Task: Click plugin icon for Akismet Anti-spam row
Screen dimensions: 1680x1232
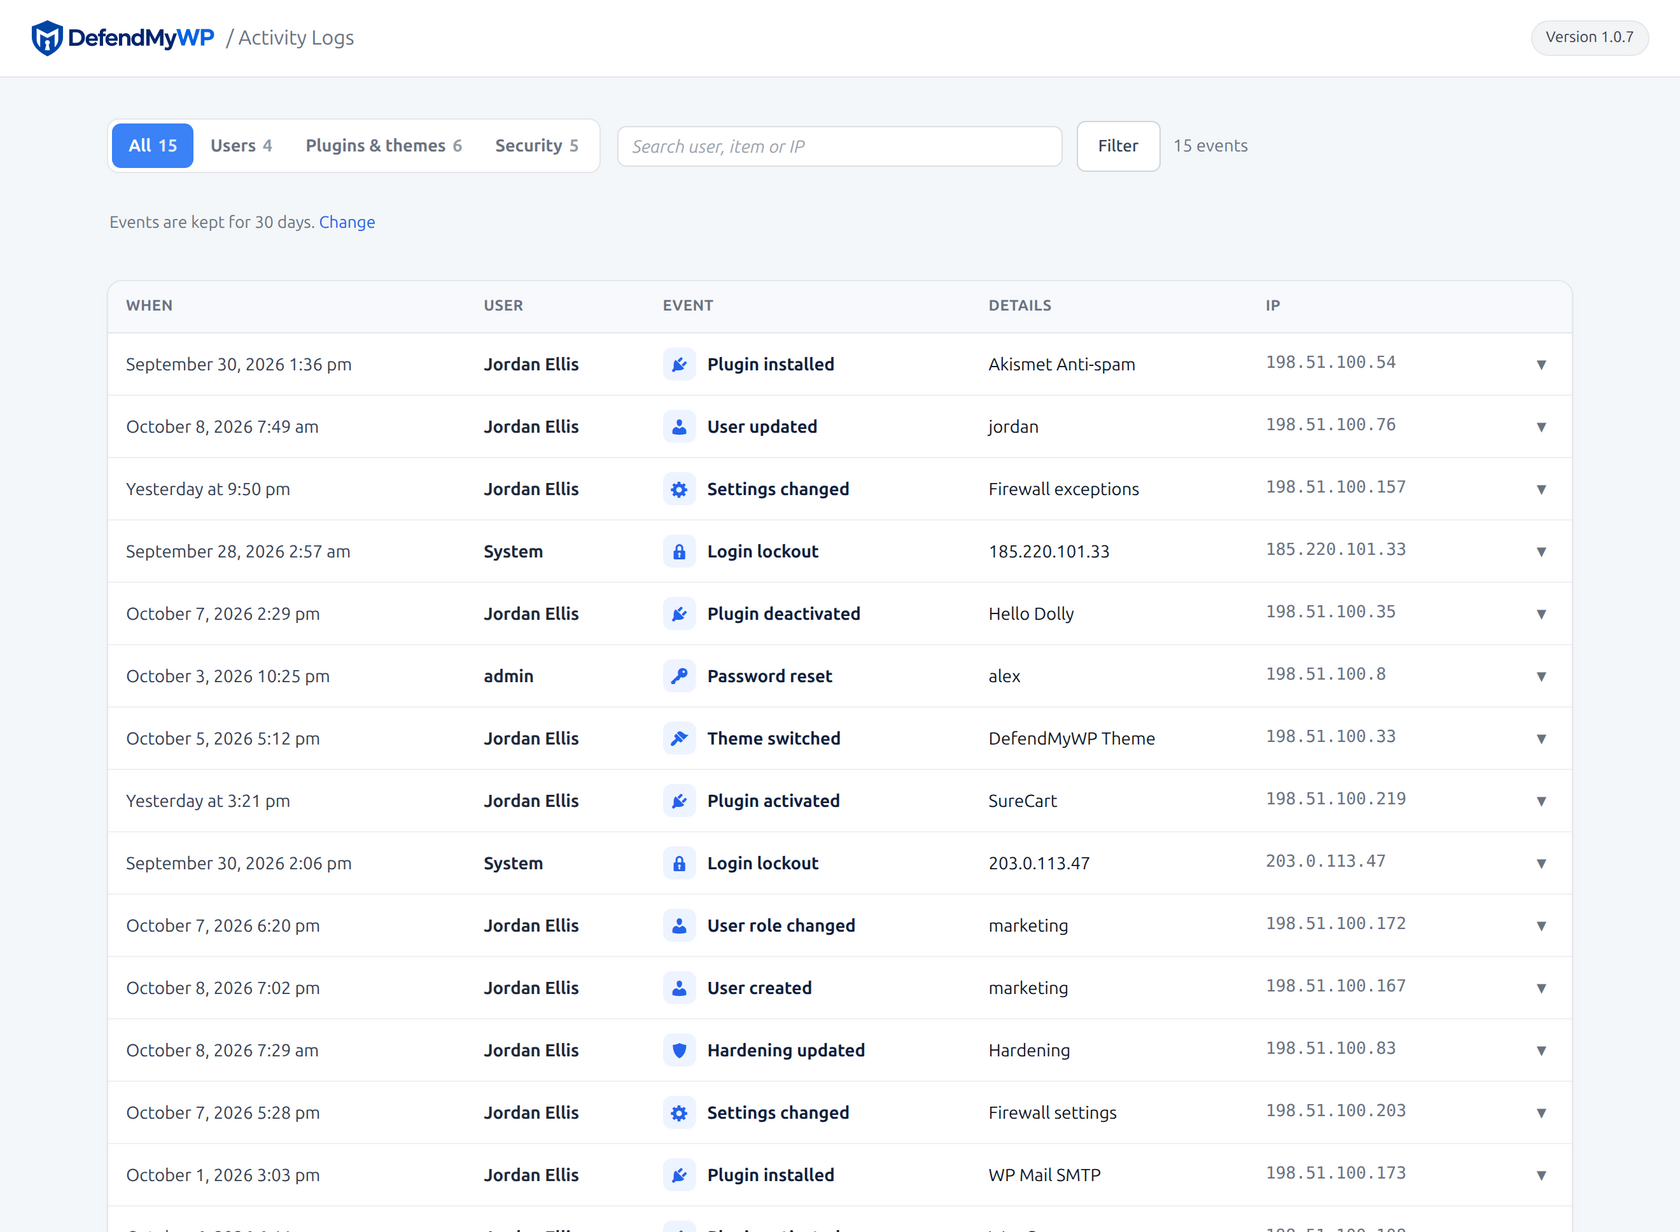Action: 679,364
